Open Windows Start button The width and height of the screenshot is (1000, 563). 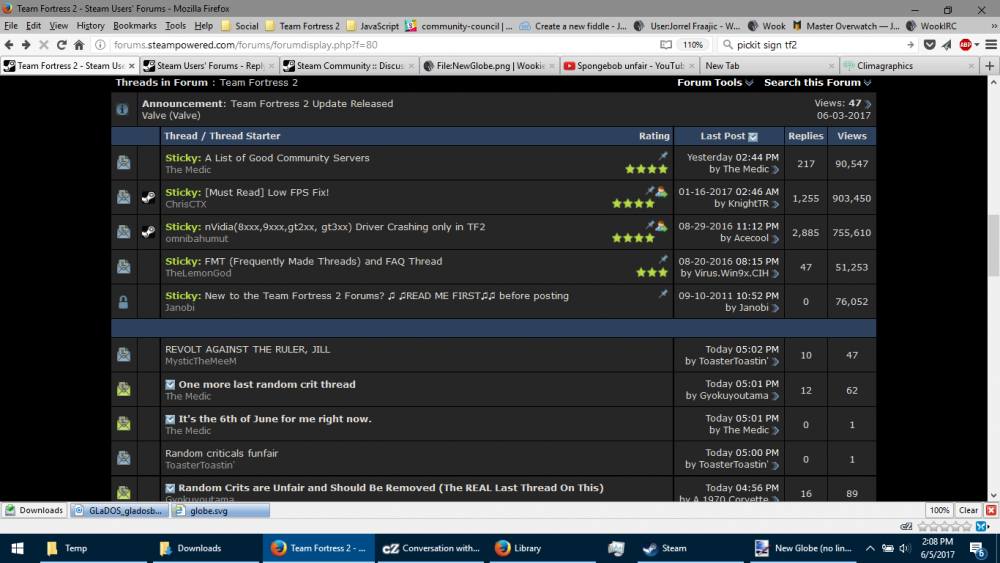pos(17,548)
